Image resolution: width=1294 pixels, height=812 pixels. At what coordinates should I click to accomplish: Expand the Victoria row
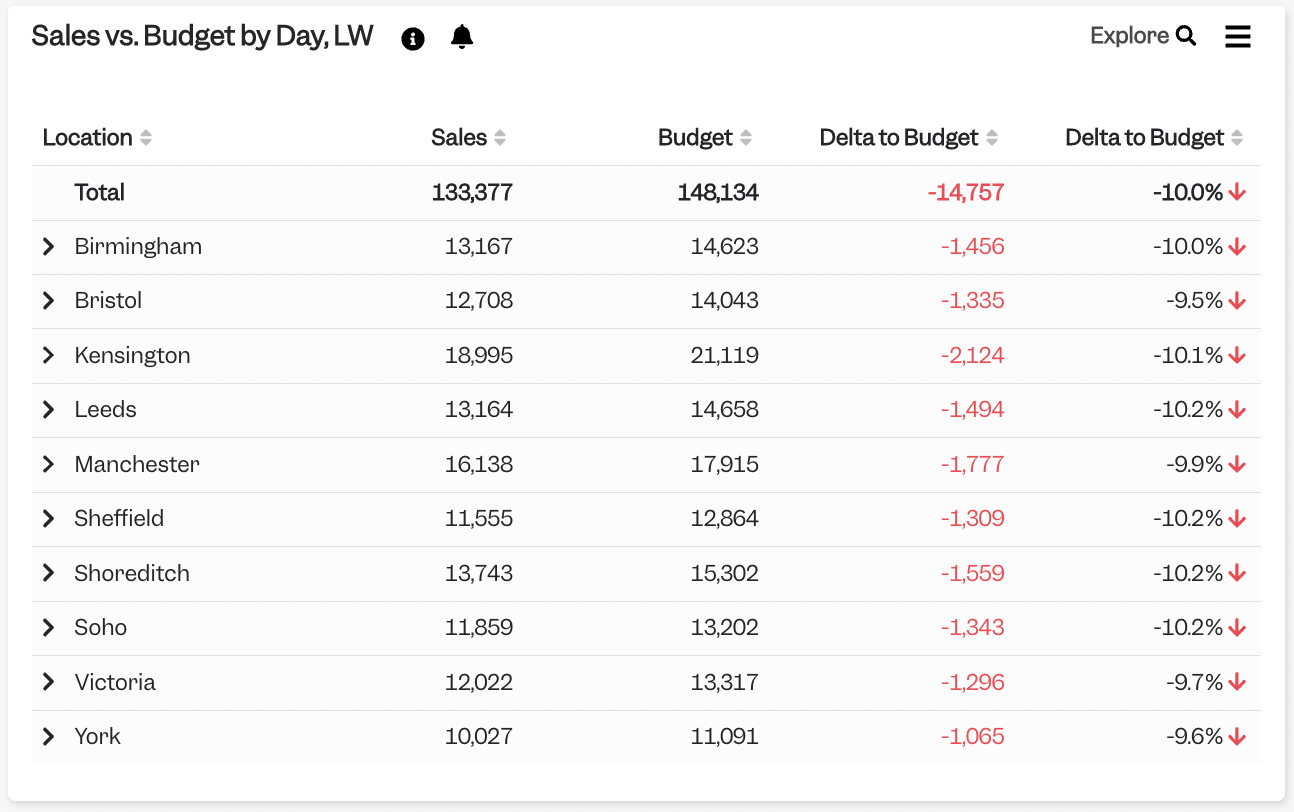(48, 682)
